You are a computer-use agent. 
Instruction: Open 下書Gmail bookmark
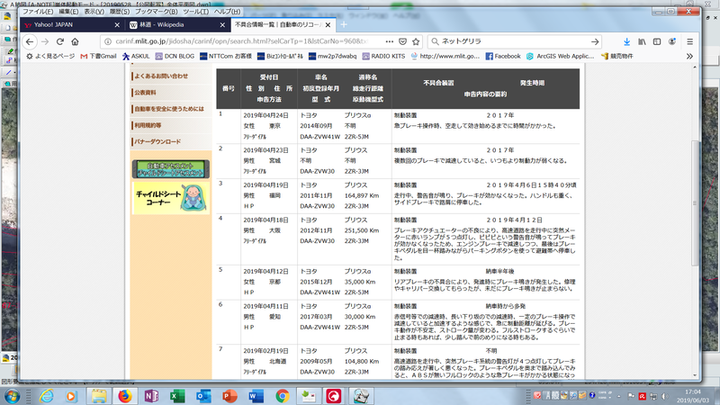[98, 56]
